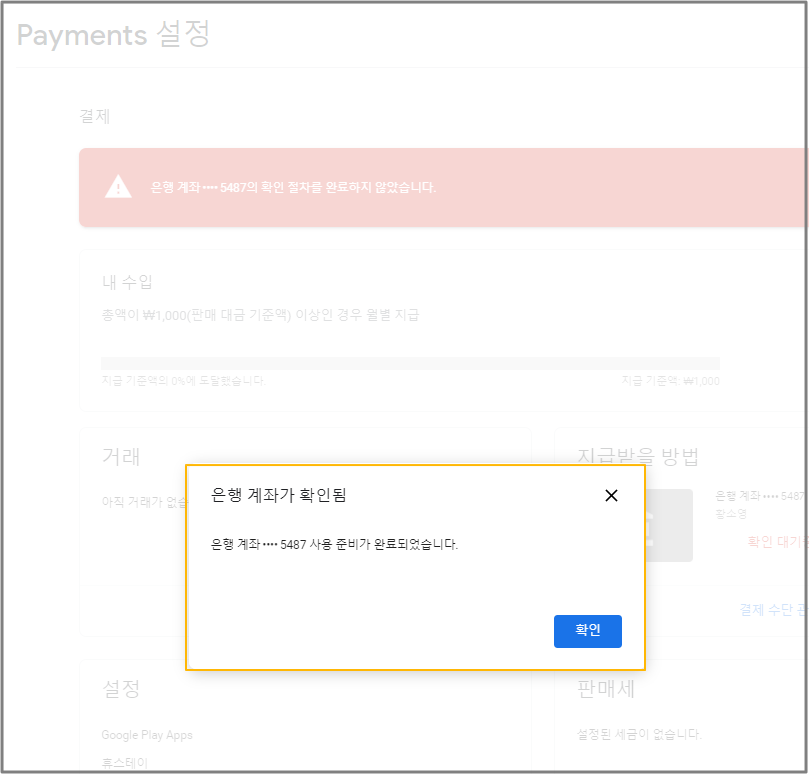Click the 결제 section heading

(94, 116)
